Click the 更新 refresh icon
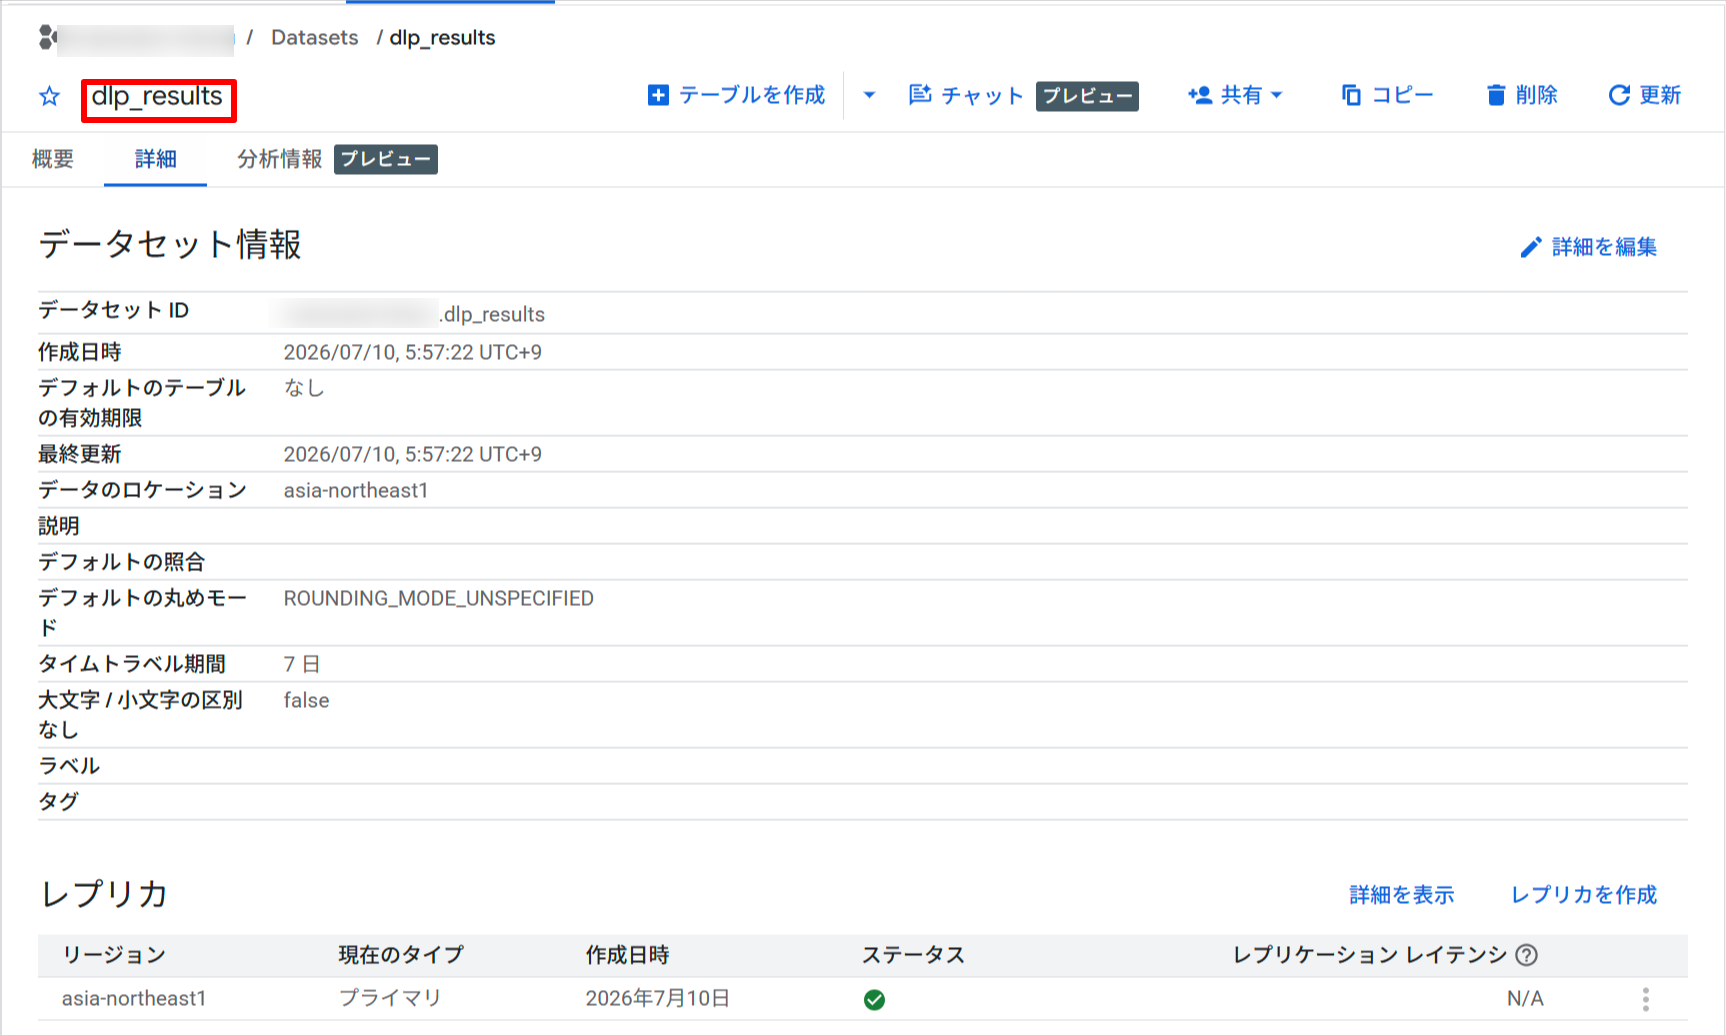The width and height of the screenshot is (1726, 1035). 1619,95
